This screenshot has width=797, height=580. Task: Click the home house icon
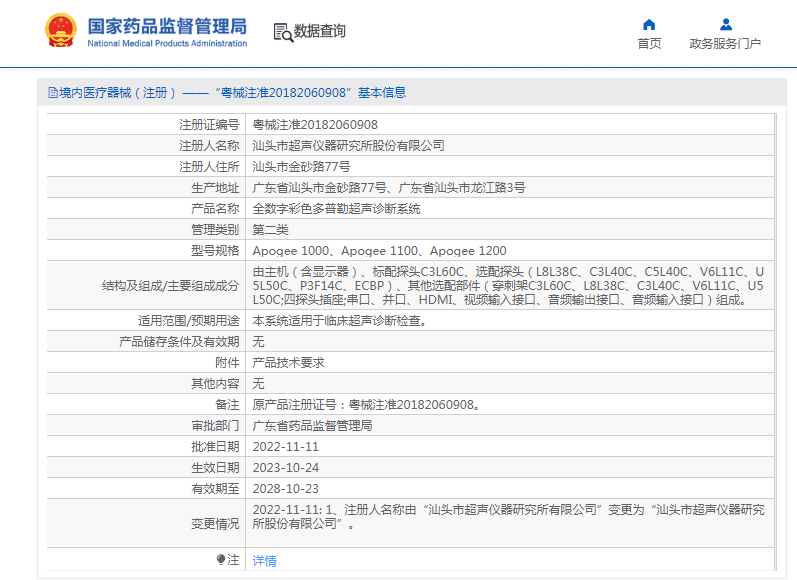(649, 24)
